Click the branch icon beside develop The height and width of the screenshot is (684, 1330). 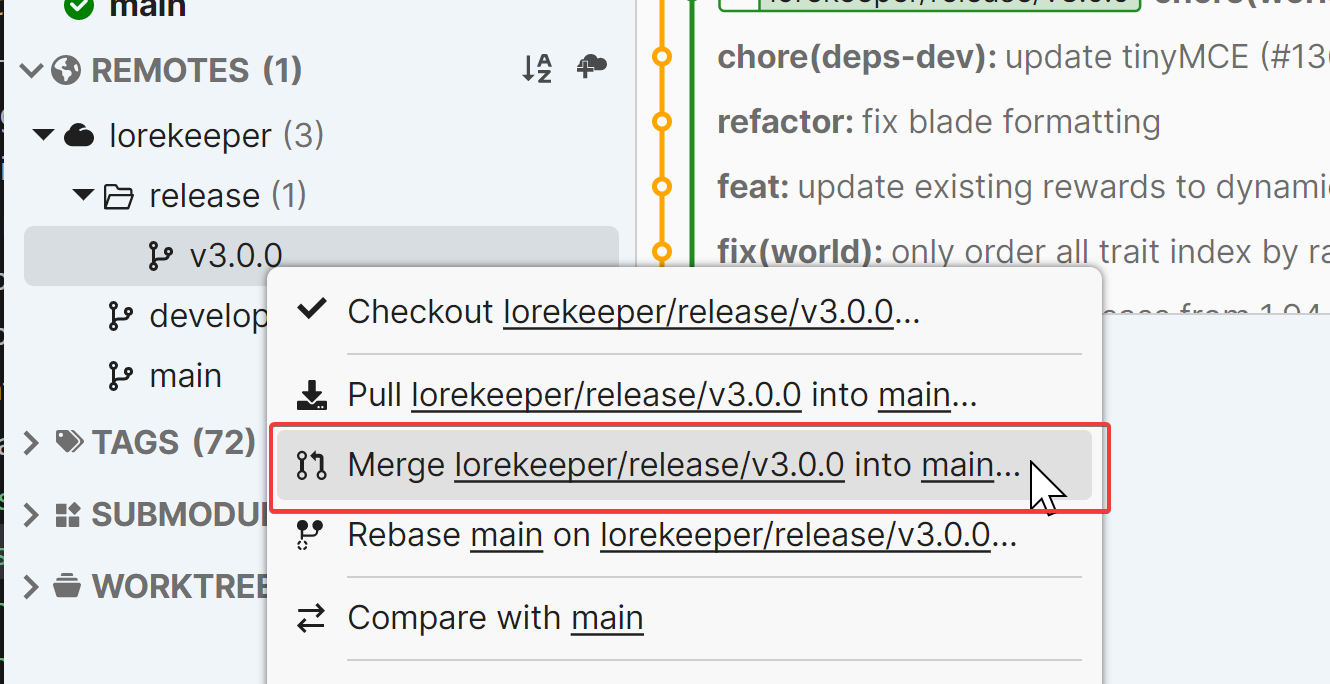click(x=120, y=317)
